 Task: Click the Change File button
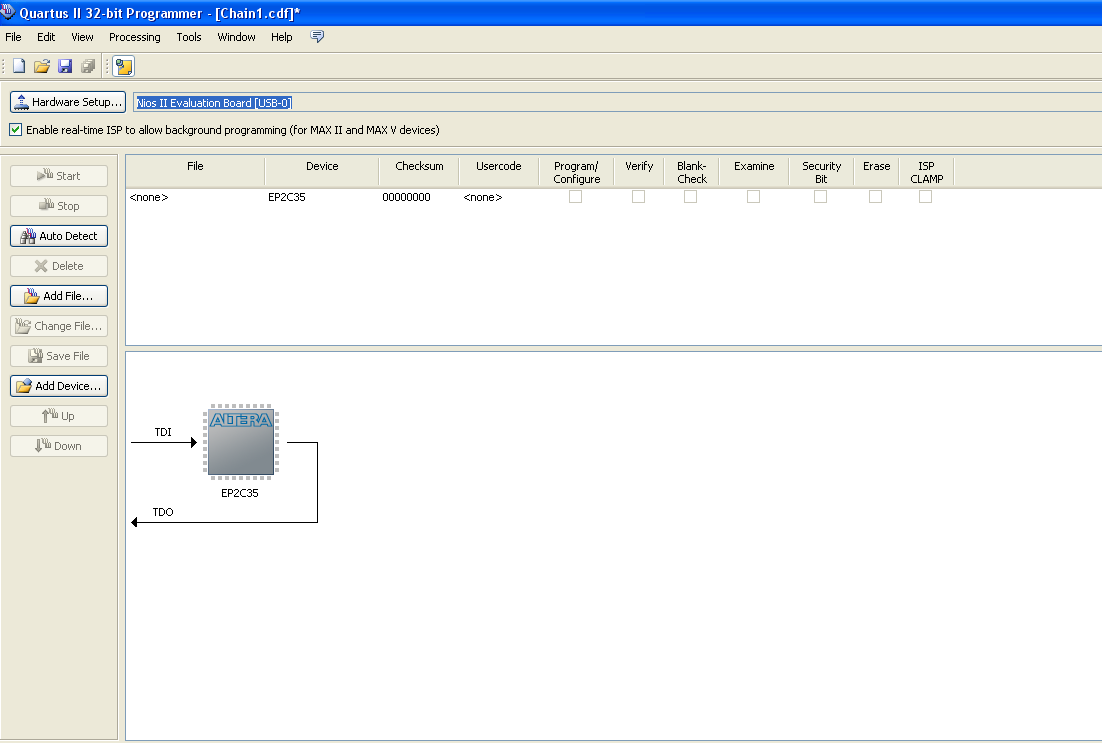59,326
